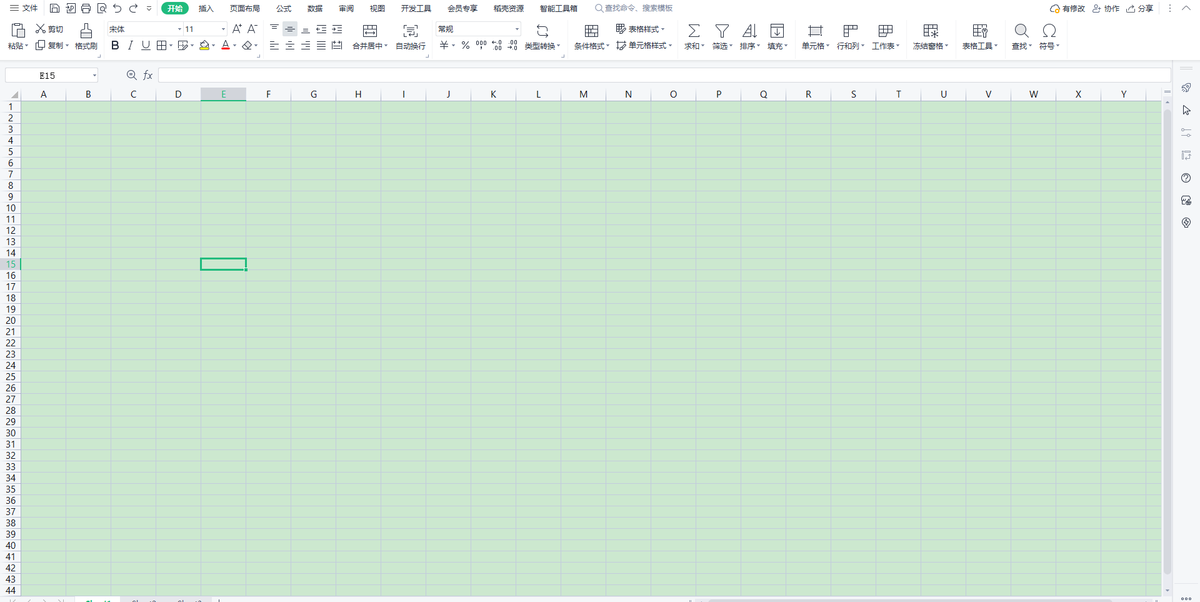Apply middle vertical alignment
Viewport: 1200px width, 602px height.
289,29
